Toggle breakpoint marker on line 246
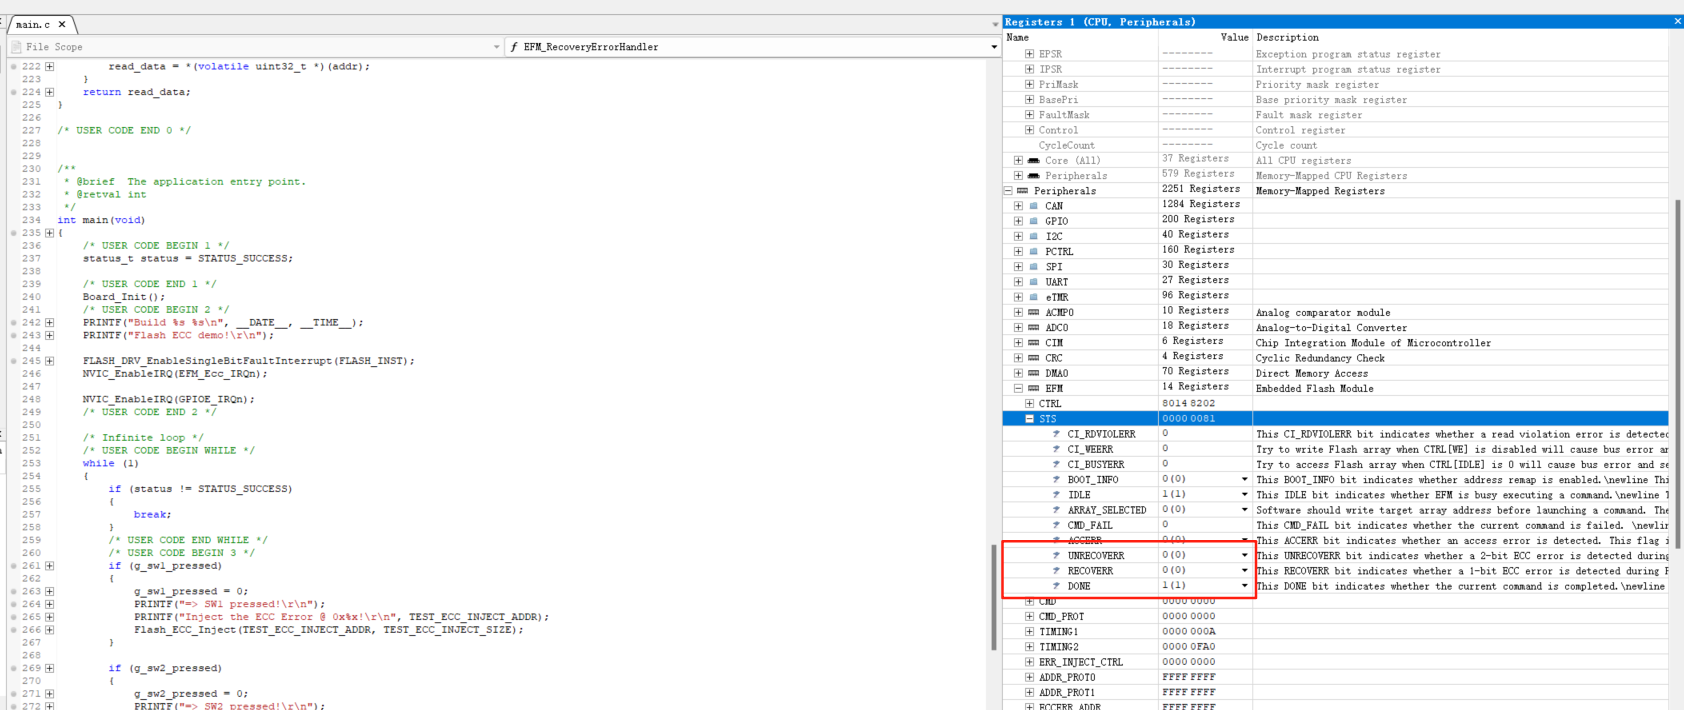Image resolution: width=1684 pixels, height=710 pixels. click(13, 374)
